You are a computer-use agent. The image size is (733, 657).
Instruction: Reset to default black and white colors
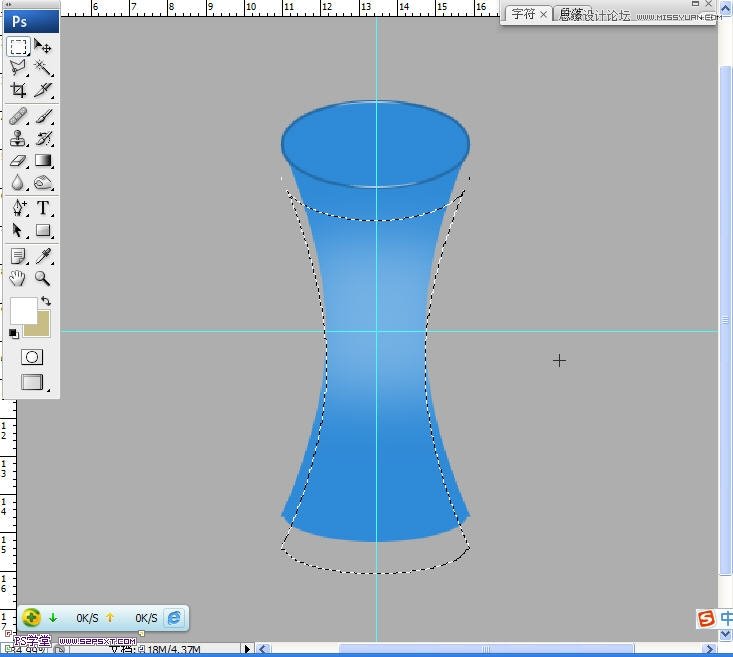tap(14, 333)
